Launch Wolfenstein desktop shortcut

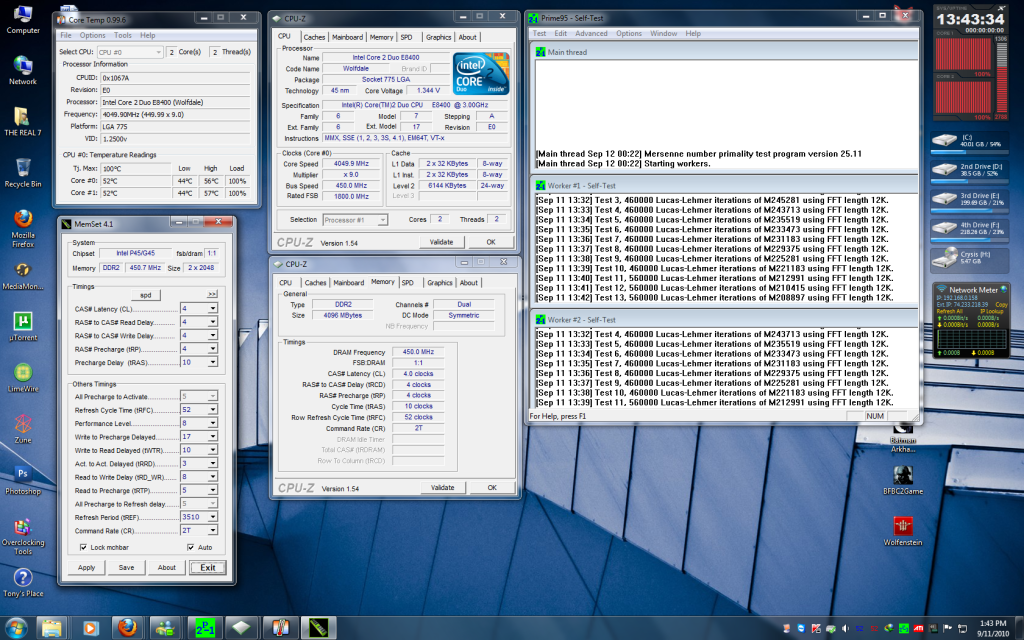click(903, 531)
